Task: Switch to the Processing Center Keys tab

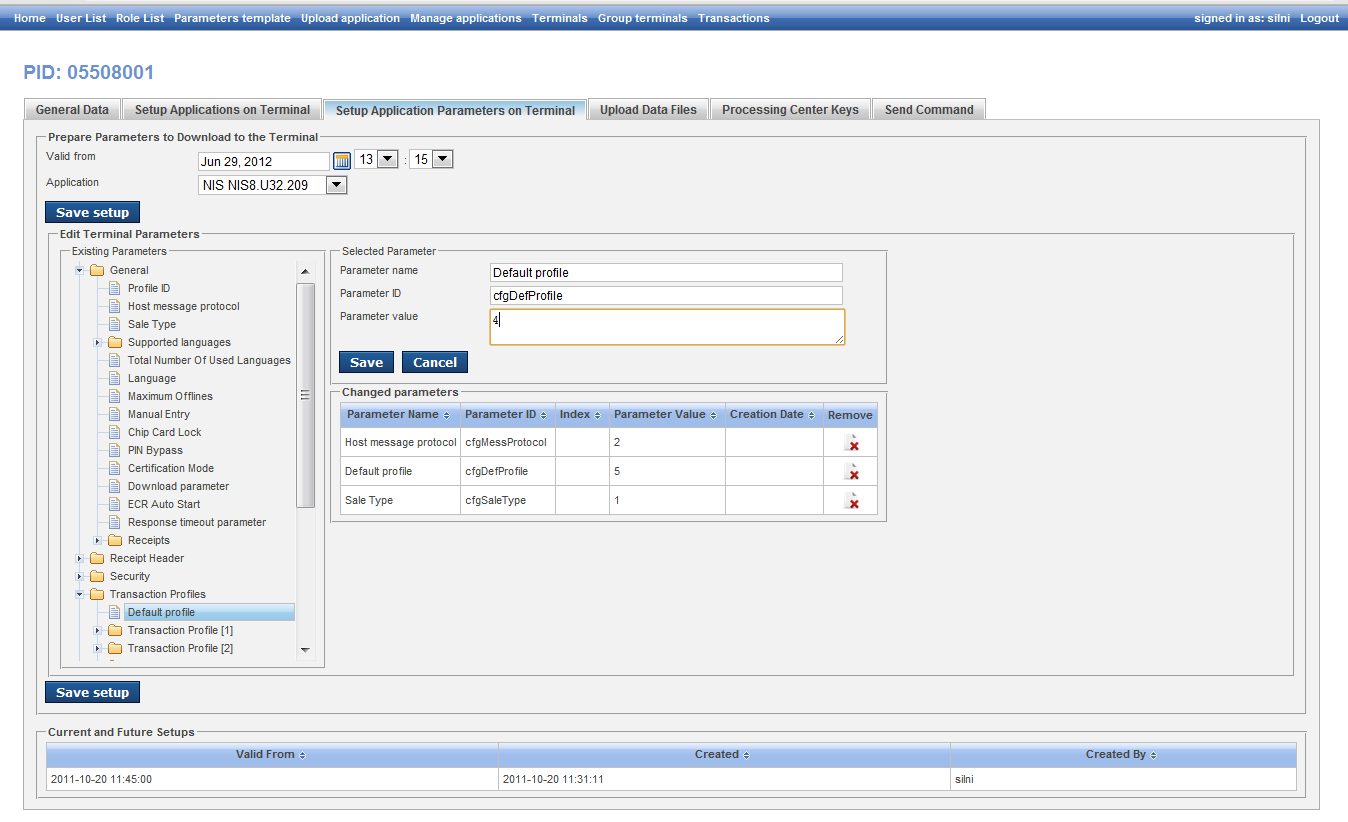Action: pyautogui.click(x=790, y=110)
